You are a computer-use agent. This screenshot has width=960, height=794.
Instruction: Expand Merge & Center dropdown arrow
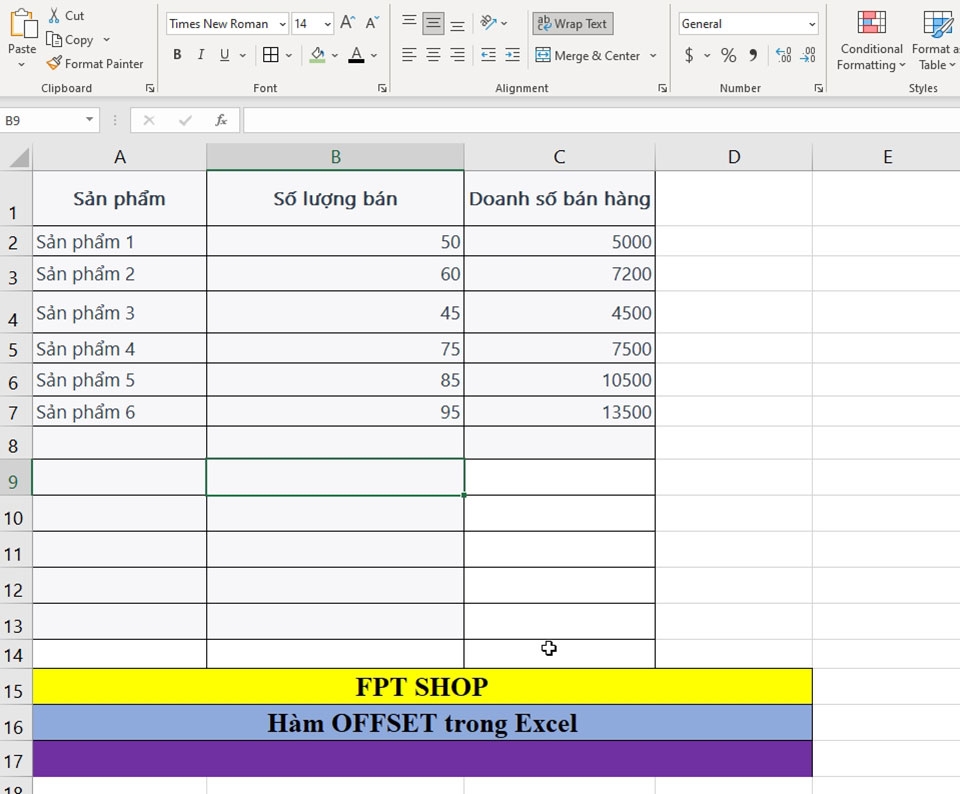pos(653,55)
